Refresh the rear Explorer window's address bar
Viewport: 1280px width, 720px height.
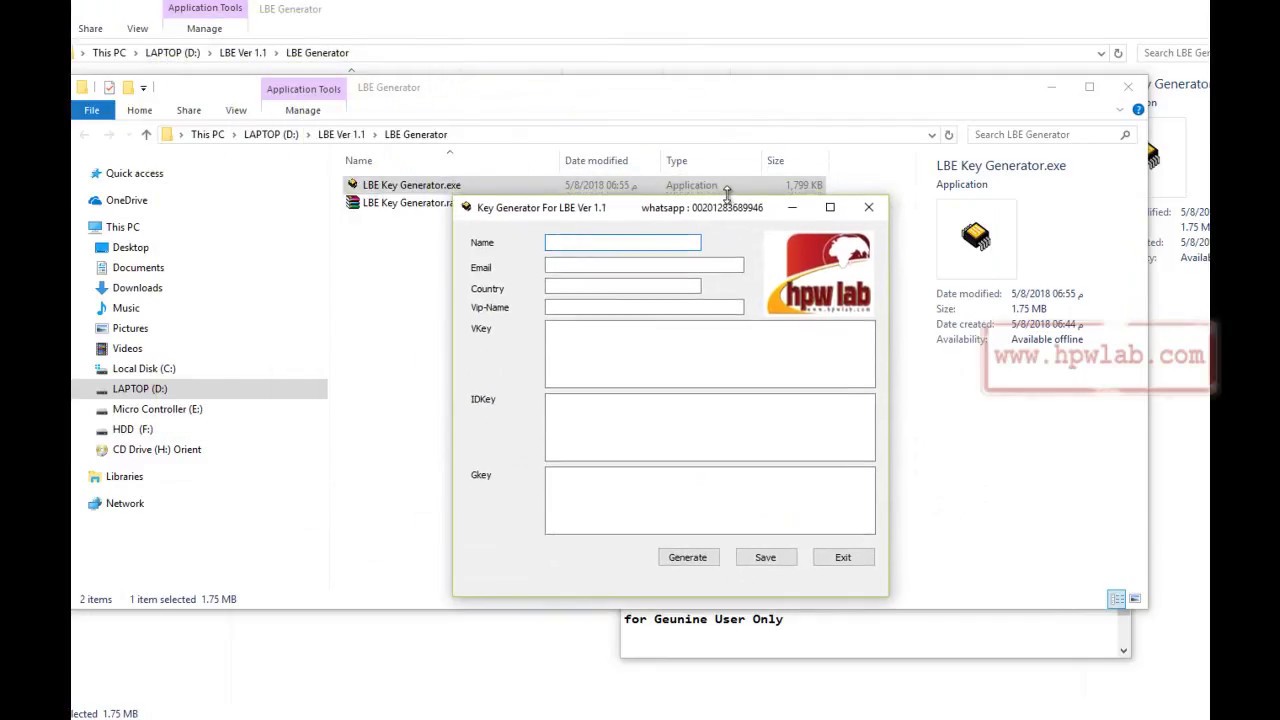pos(1118,53)
